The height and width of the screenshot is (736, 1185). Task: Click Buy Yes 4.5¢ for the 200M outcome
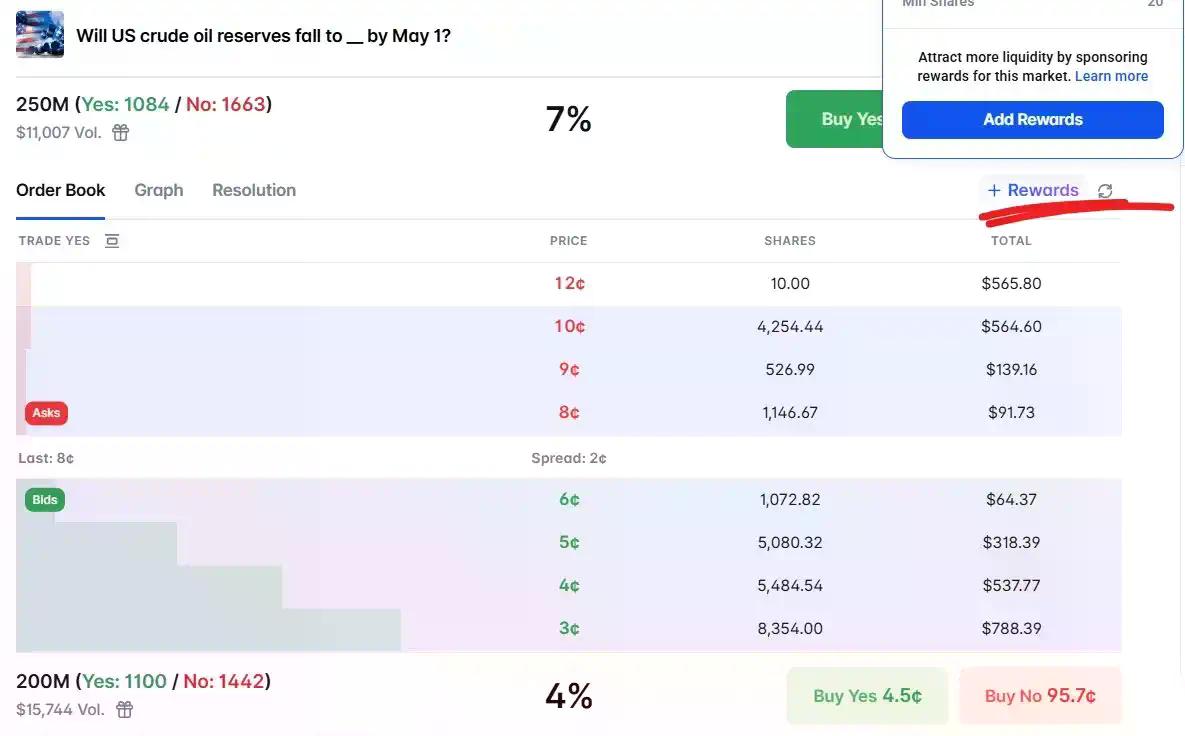point(867,695)
